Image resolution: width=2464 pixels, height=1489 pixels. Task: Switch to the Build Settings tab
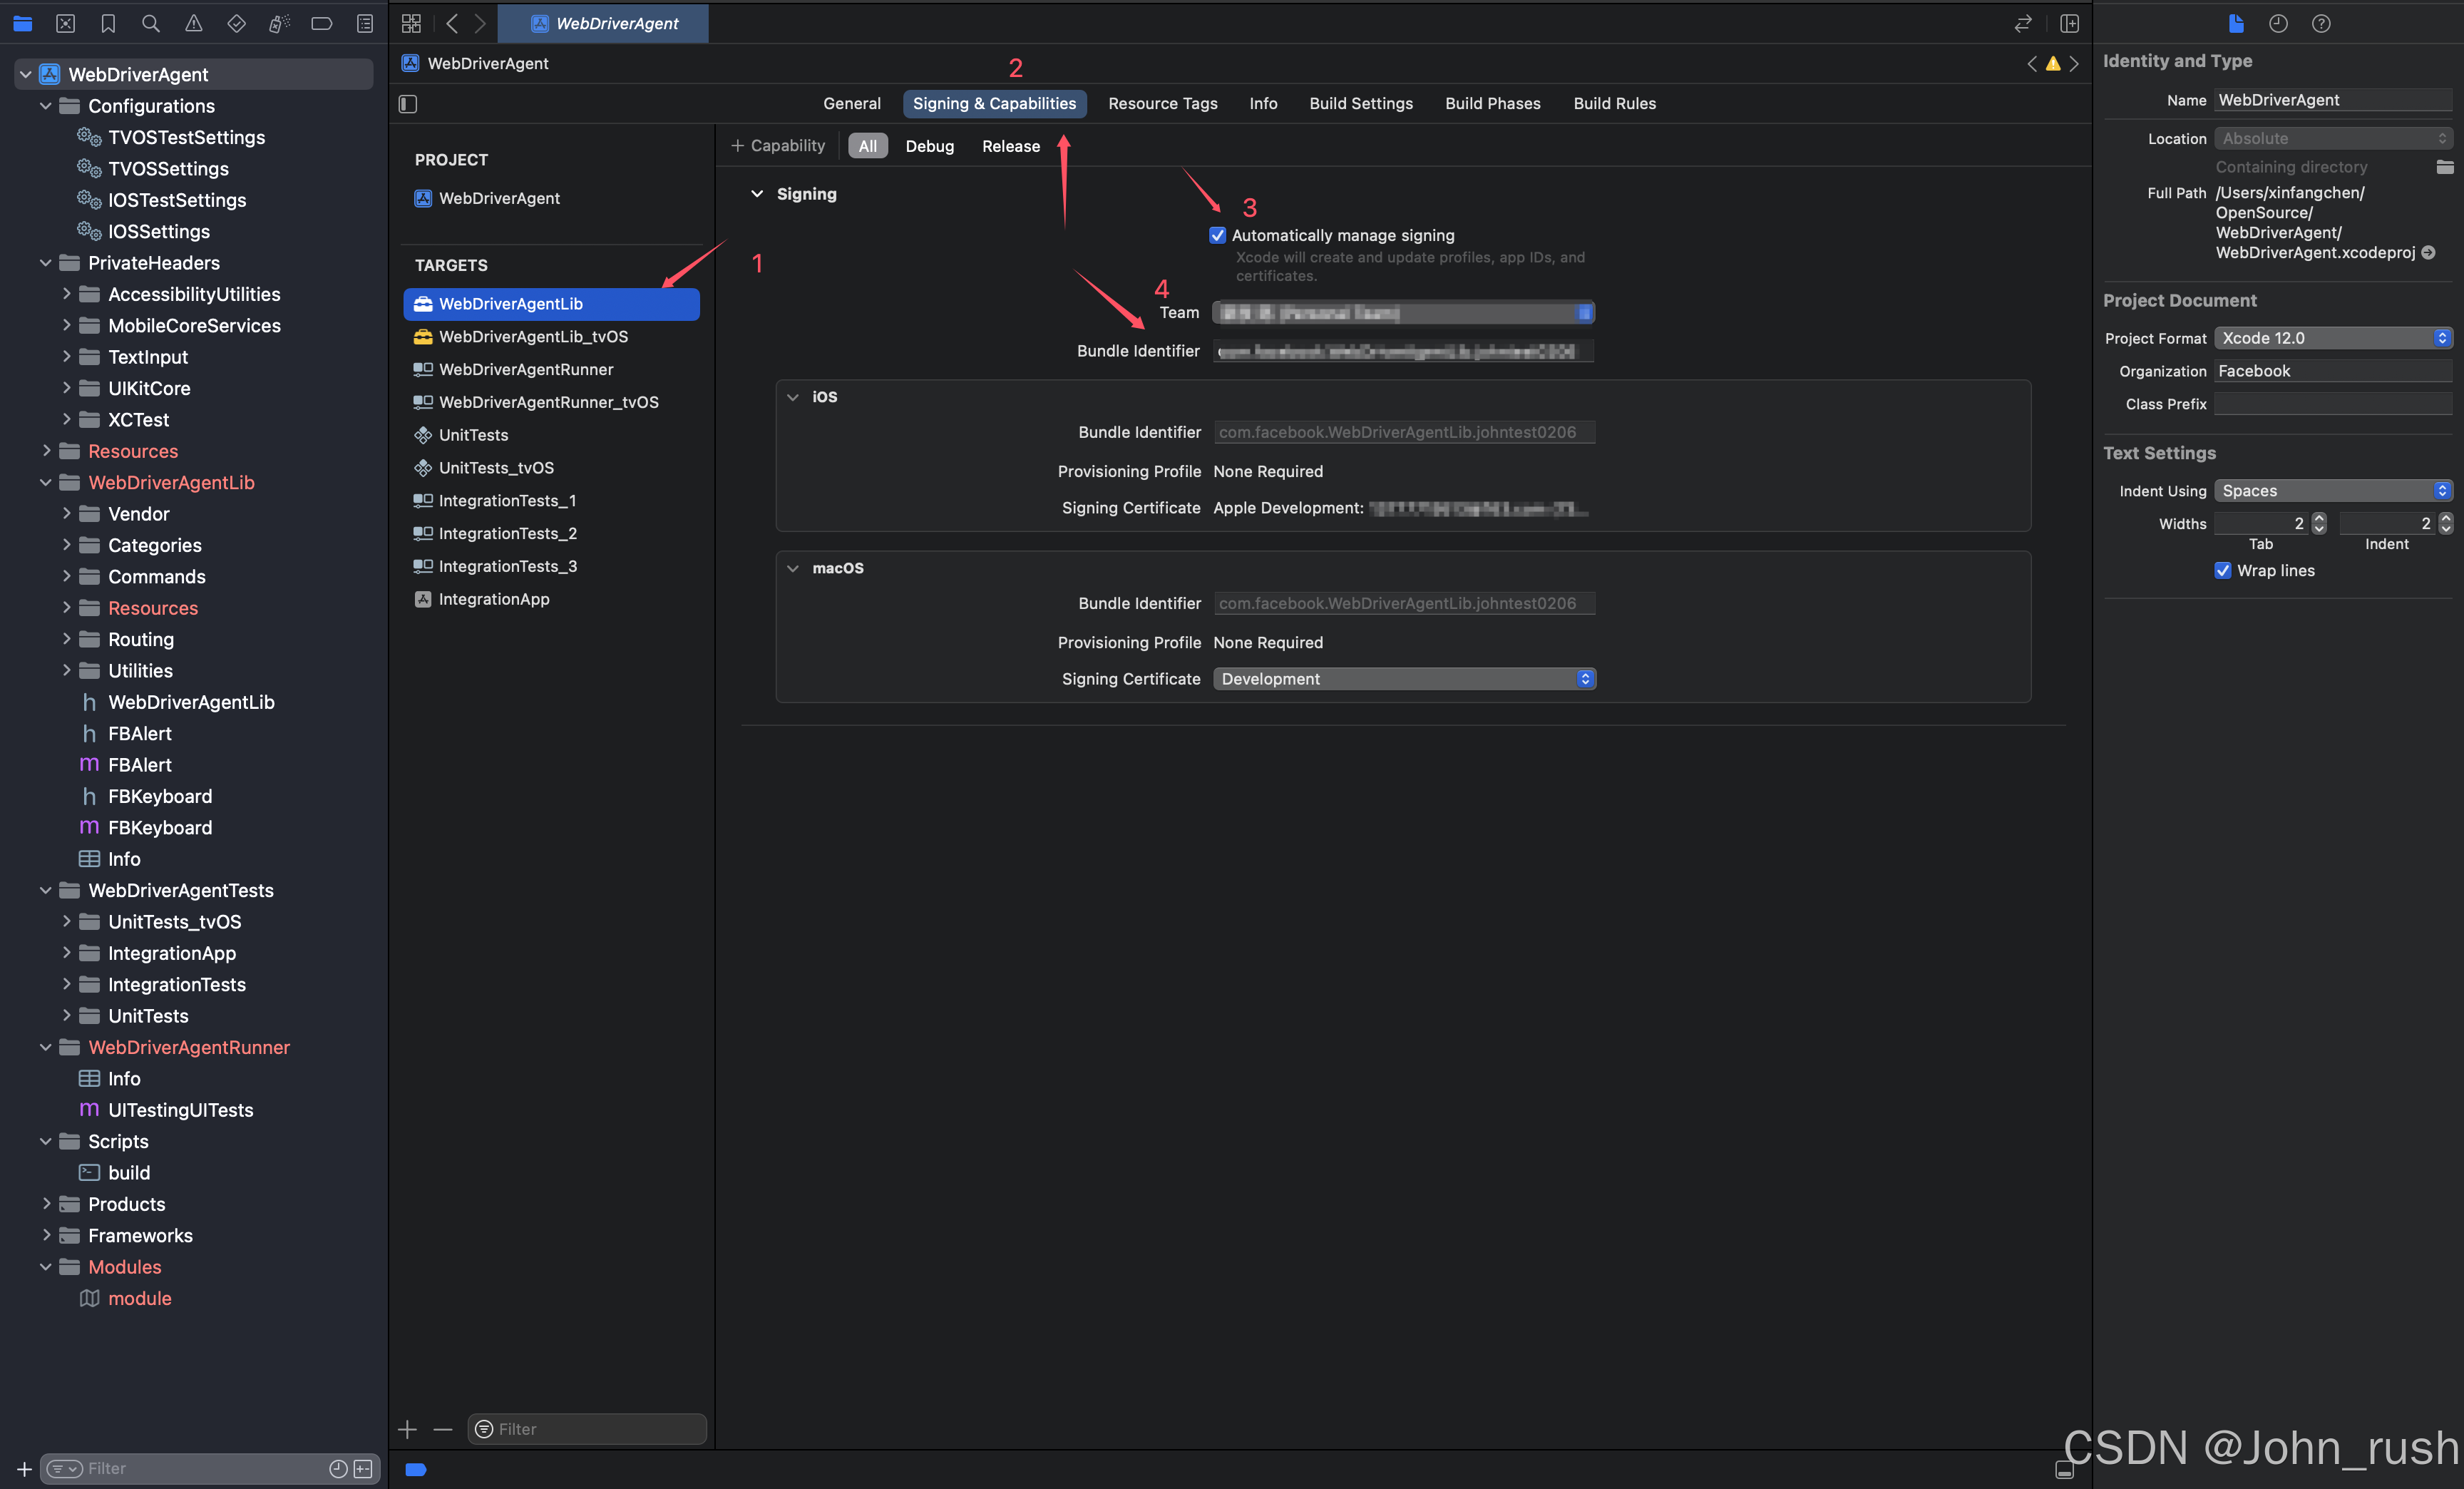(x=1361, y=103)
